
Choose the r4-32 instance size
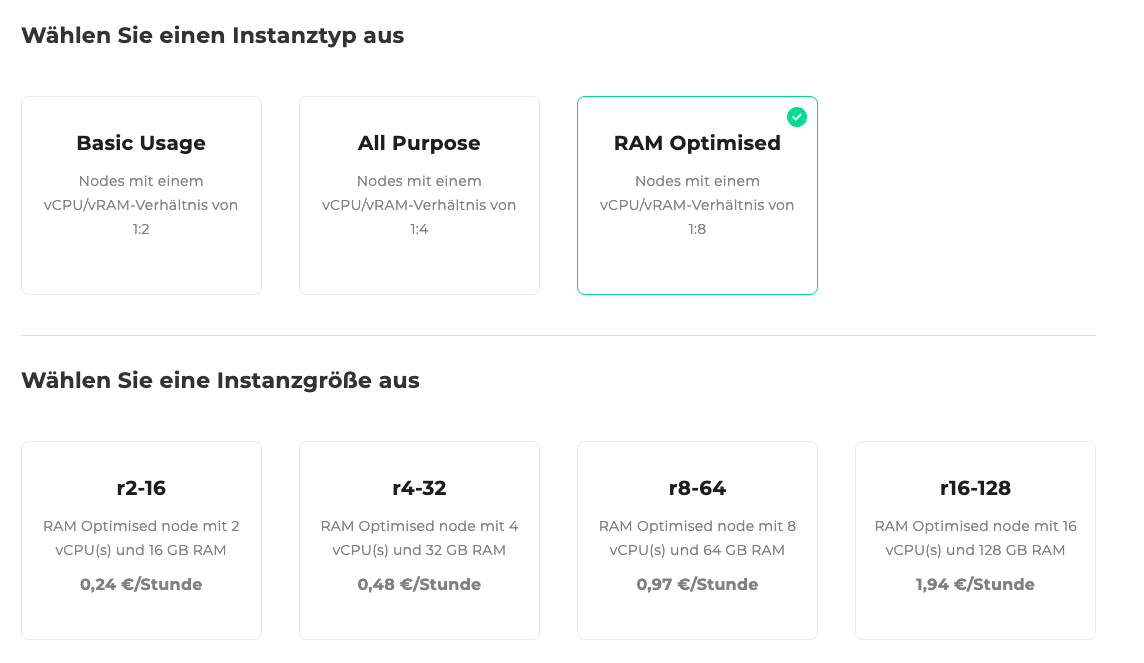[x=419, y=540]
